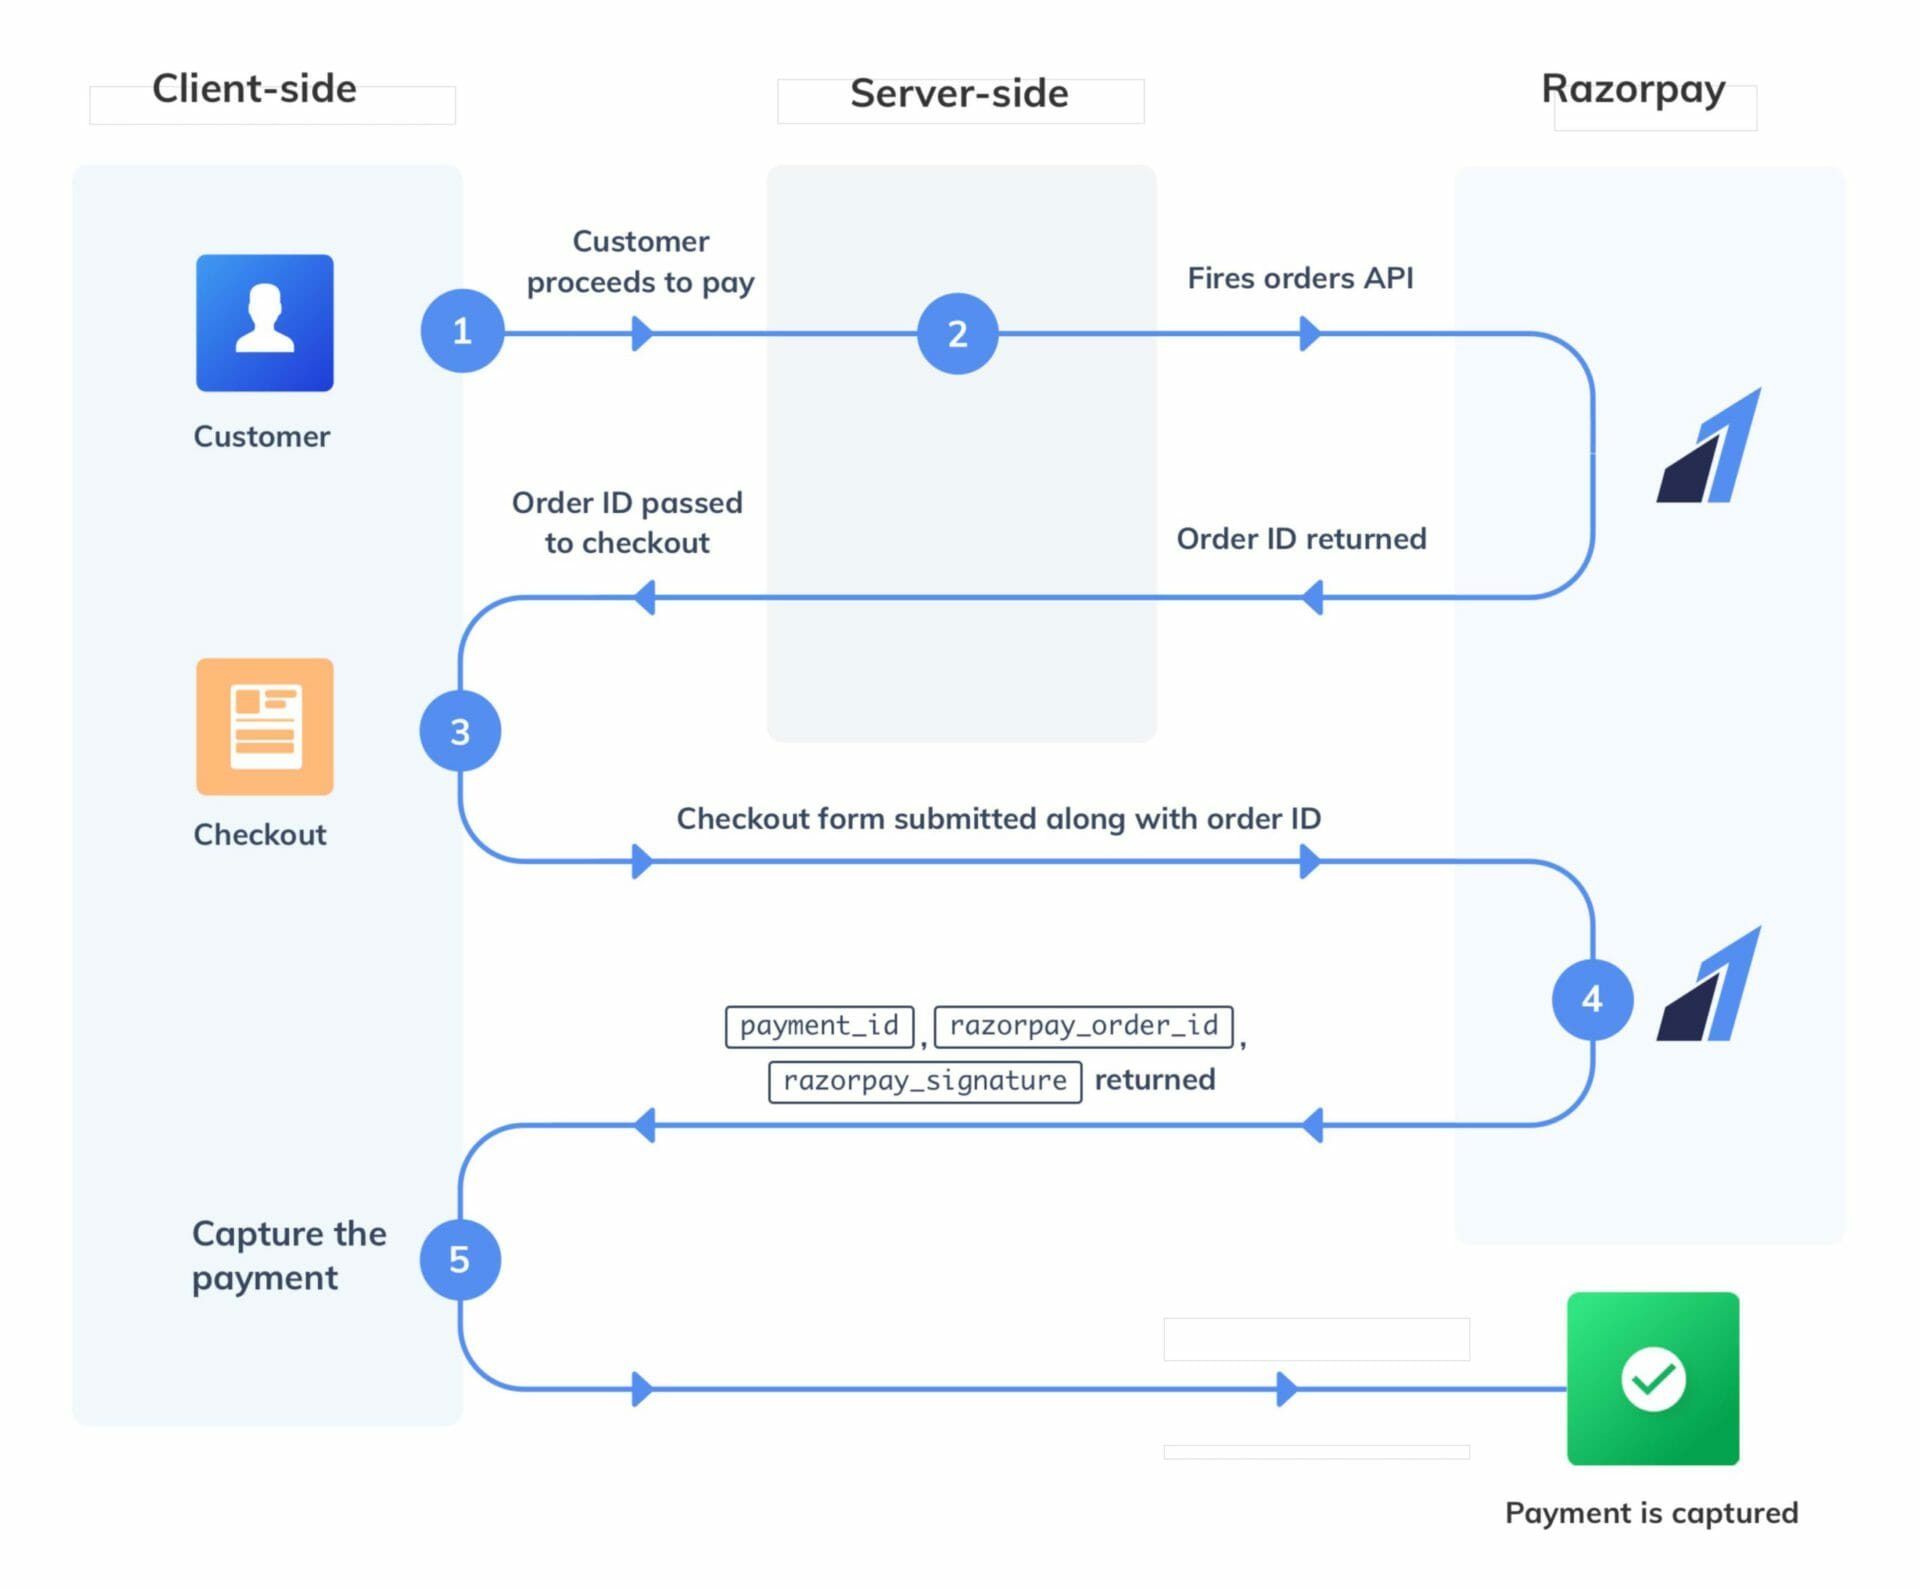This screenshot has height=1589, width=1920.
Task: Click the payment_id code box
Action: click(820, 1026)
